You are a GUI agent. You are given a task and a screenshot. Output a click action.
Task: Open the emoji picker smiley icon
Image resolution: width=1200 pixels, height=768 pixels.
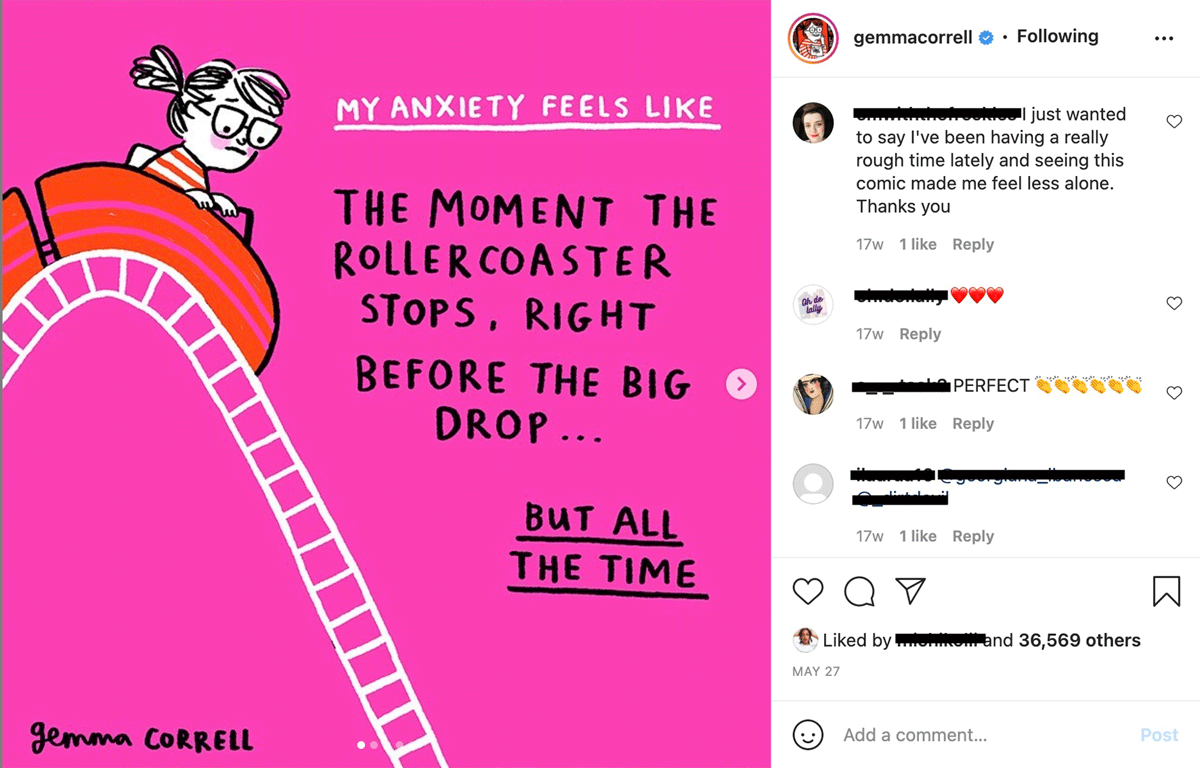coord(808,735)
